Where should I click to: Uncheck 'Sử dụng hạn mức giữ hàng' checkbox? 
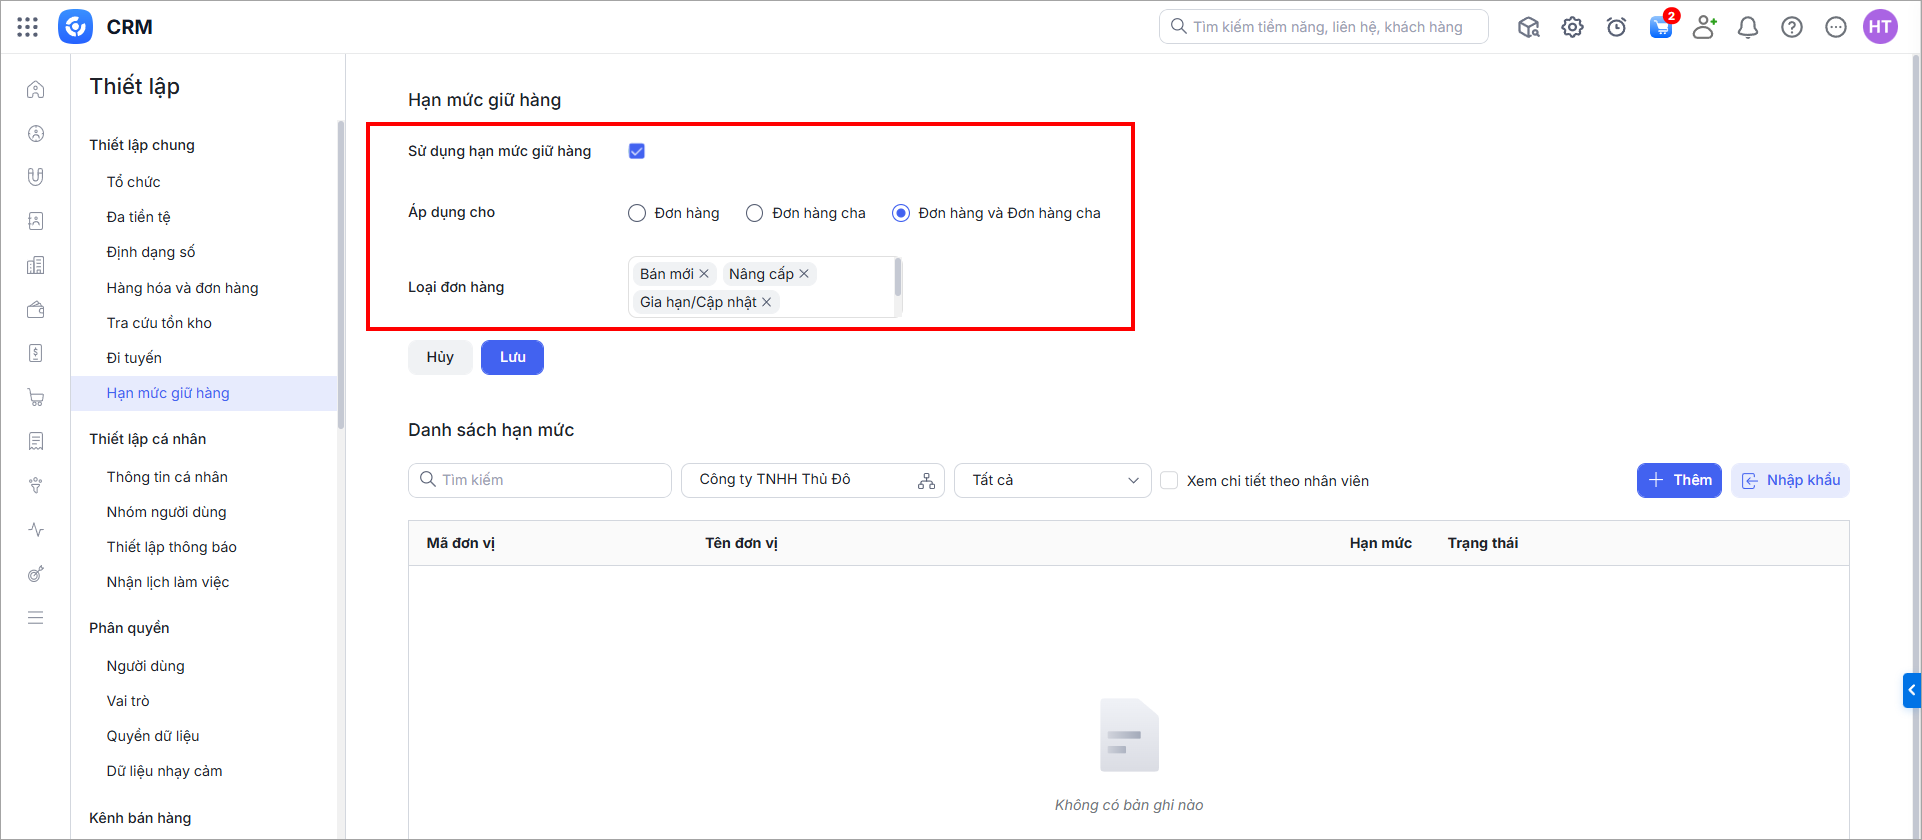pos(637,151)
